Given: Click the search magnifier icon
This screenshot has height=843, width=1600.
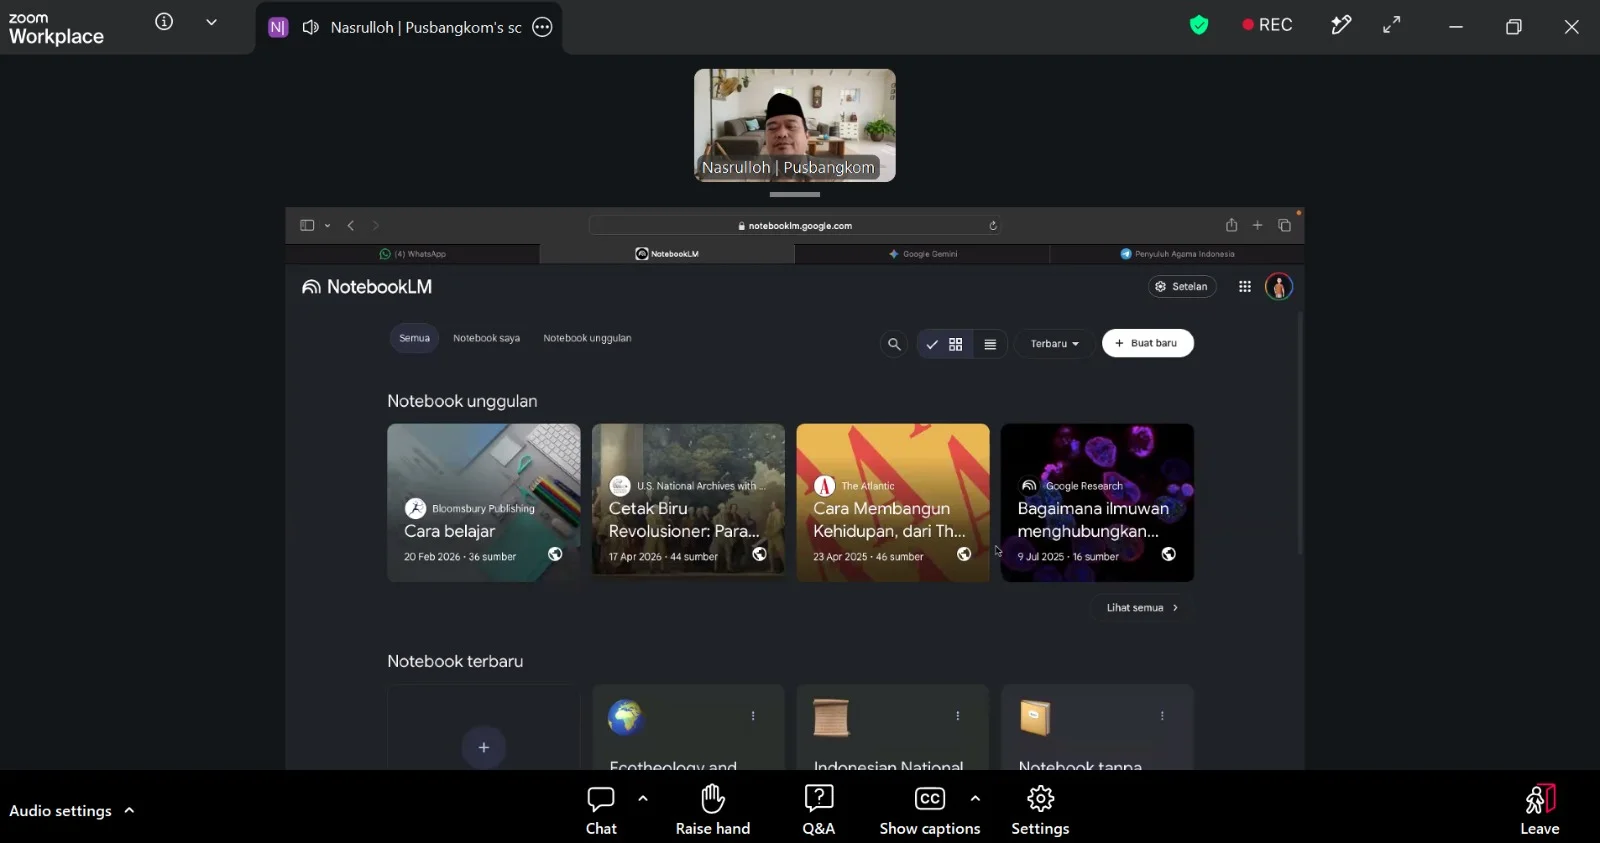Looking at the screenshot, I should 894,344.
